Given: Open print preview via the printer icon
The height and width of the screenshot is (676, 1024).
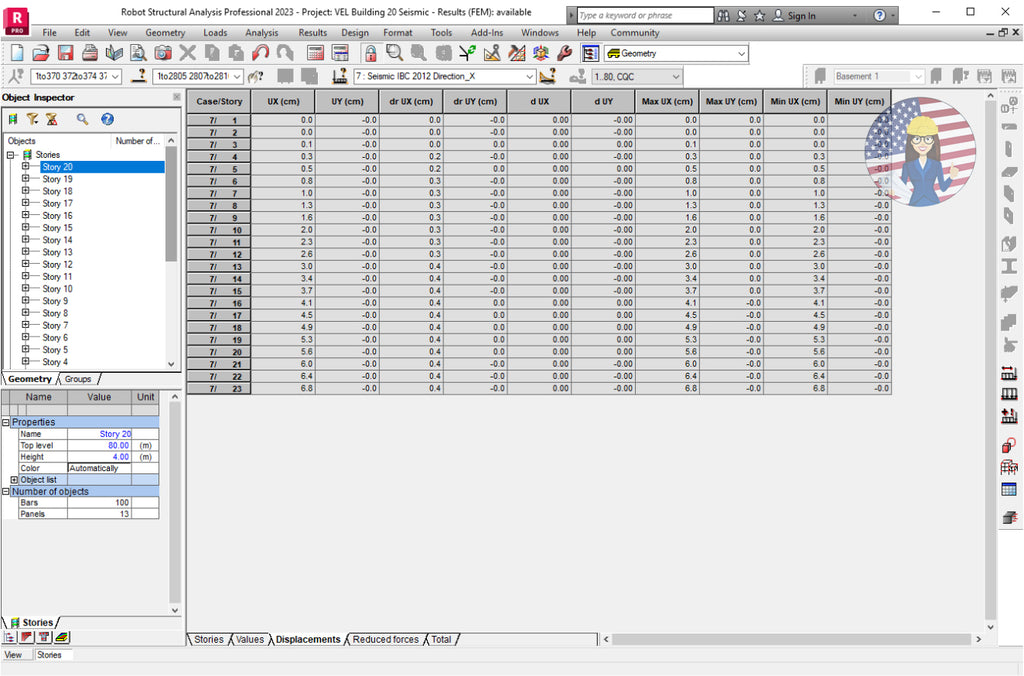Looking at the screenshot, I should [88, 53].
